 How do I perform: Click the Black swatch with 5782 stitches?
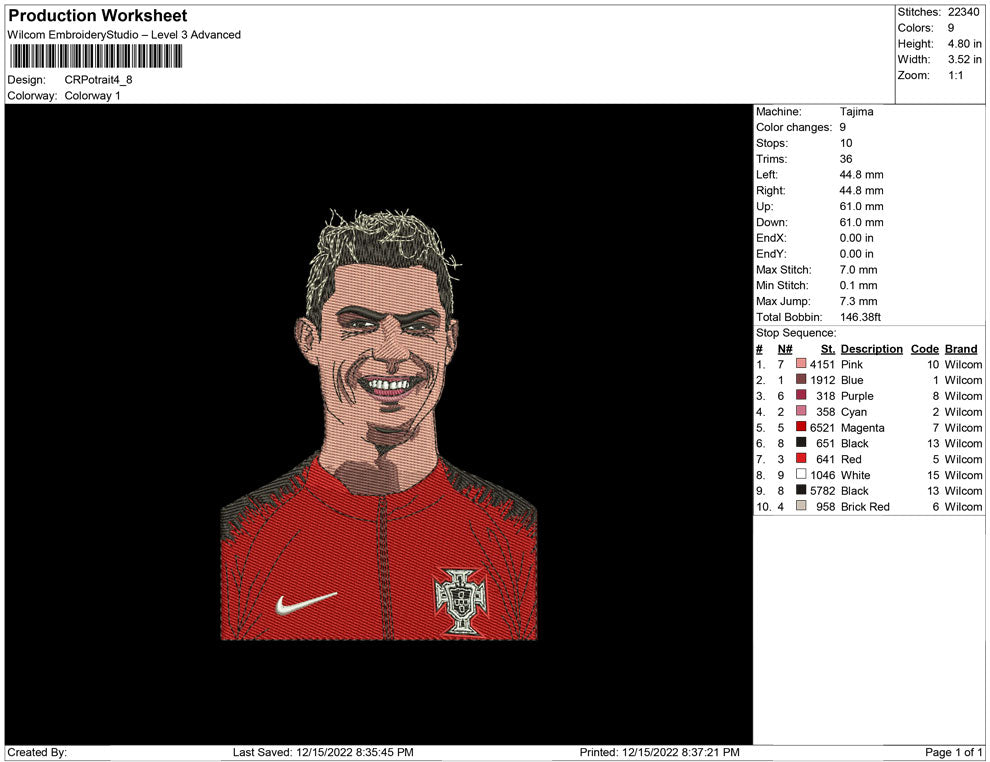tap(801, 490)
